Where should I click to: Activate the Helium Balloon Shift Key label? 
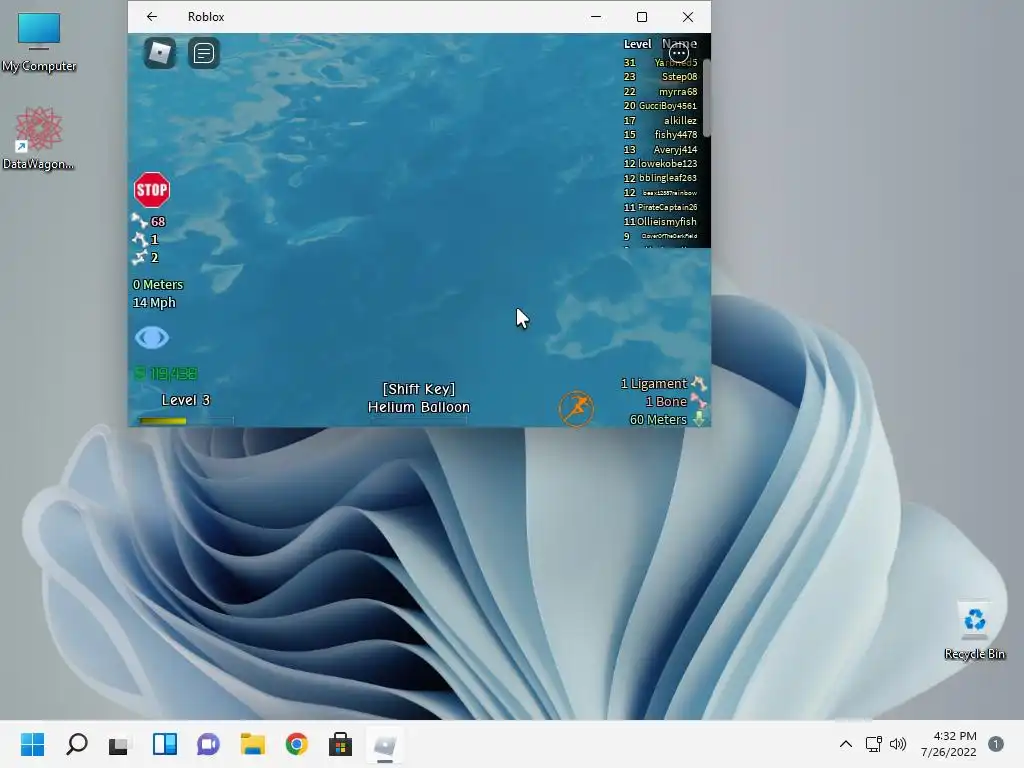click(x=419, y=398)
